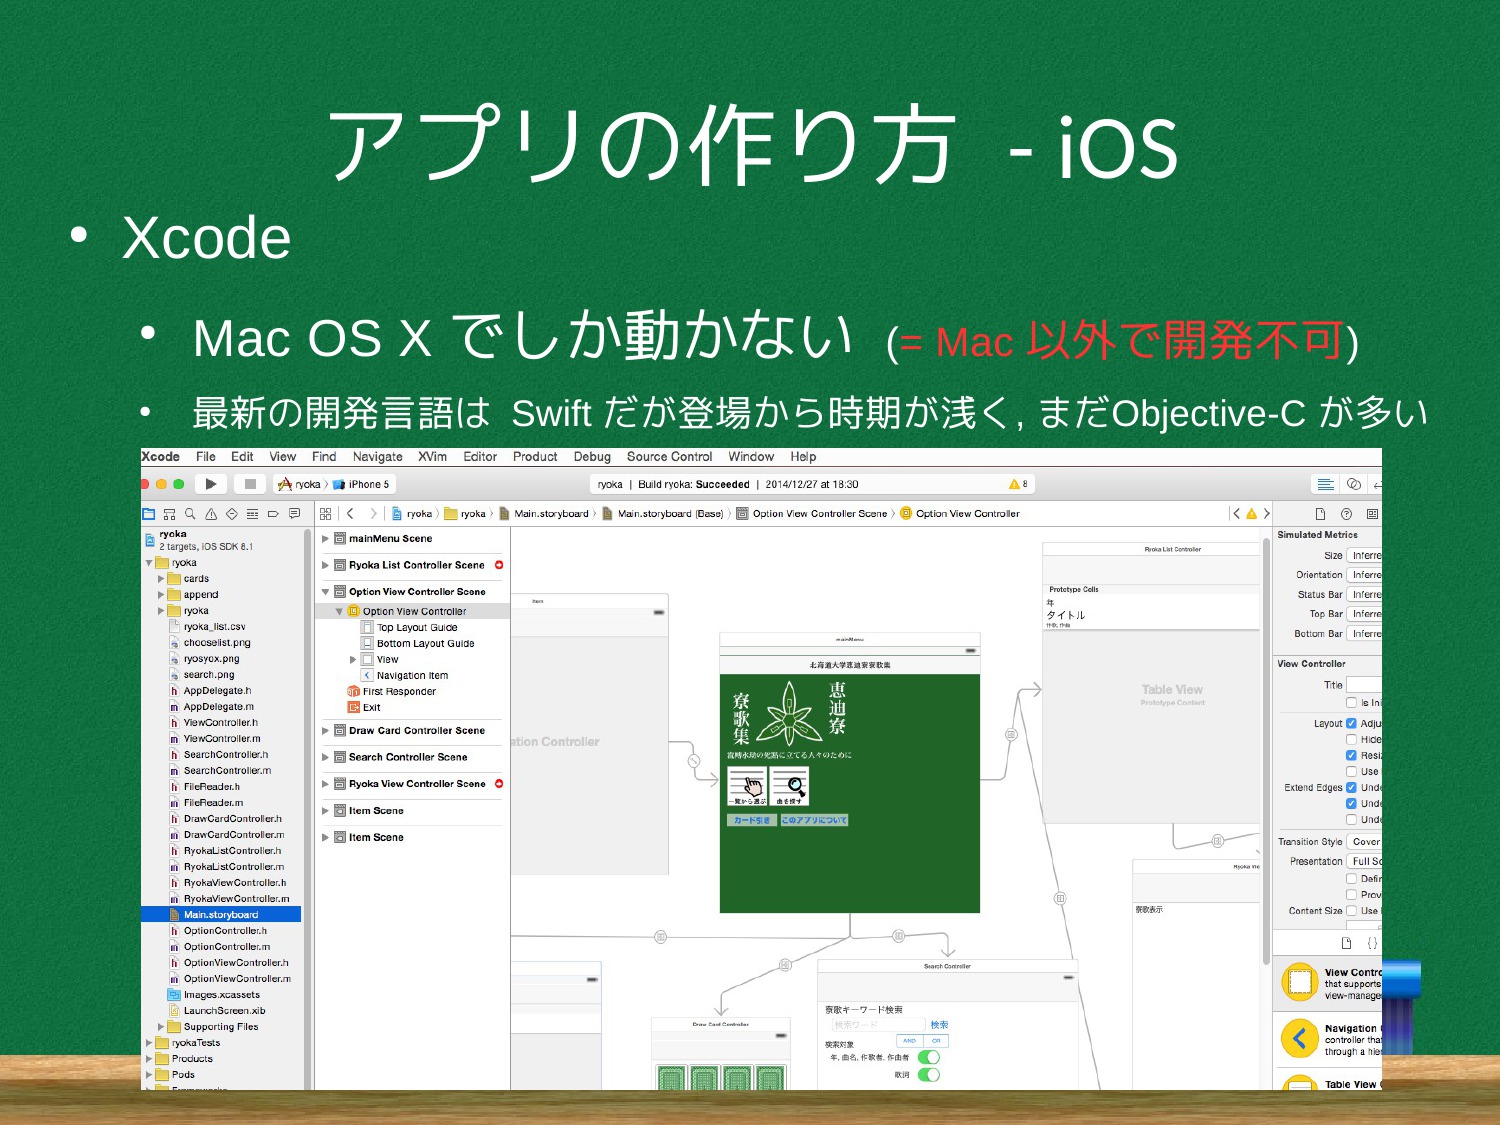Collapse the Option View Controller Scene
This screenshot has width=1500, height=1125.
[325, 592]
